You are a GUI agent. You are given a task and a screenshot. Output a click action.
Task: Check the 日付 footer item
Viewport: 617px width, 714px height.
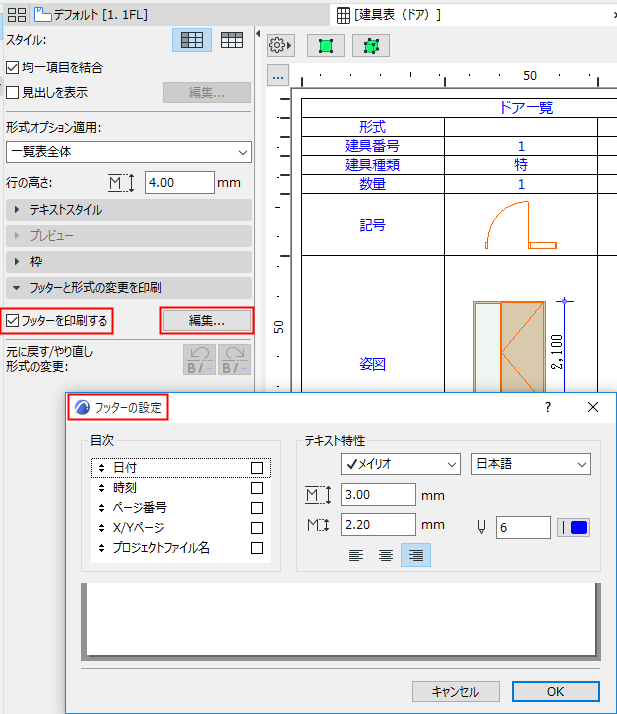pos(257,468)
